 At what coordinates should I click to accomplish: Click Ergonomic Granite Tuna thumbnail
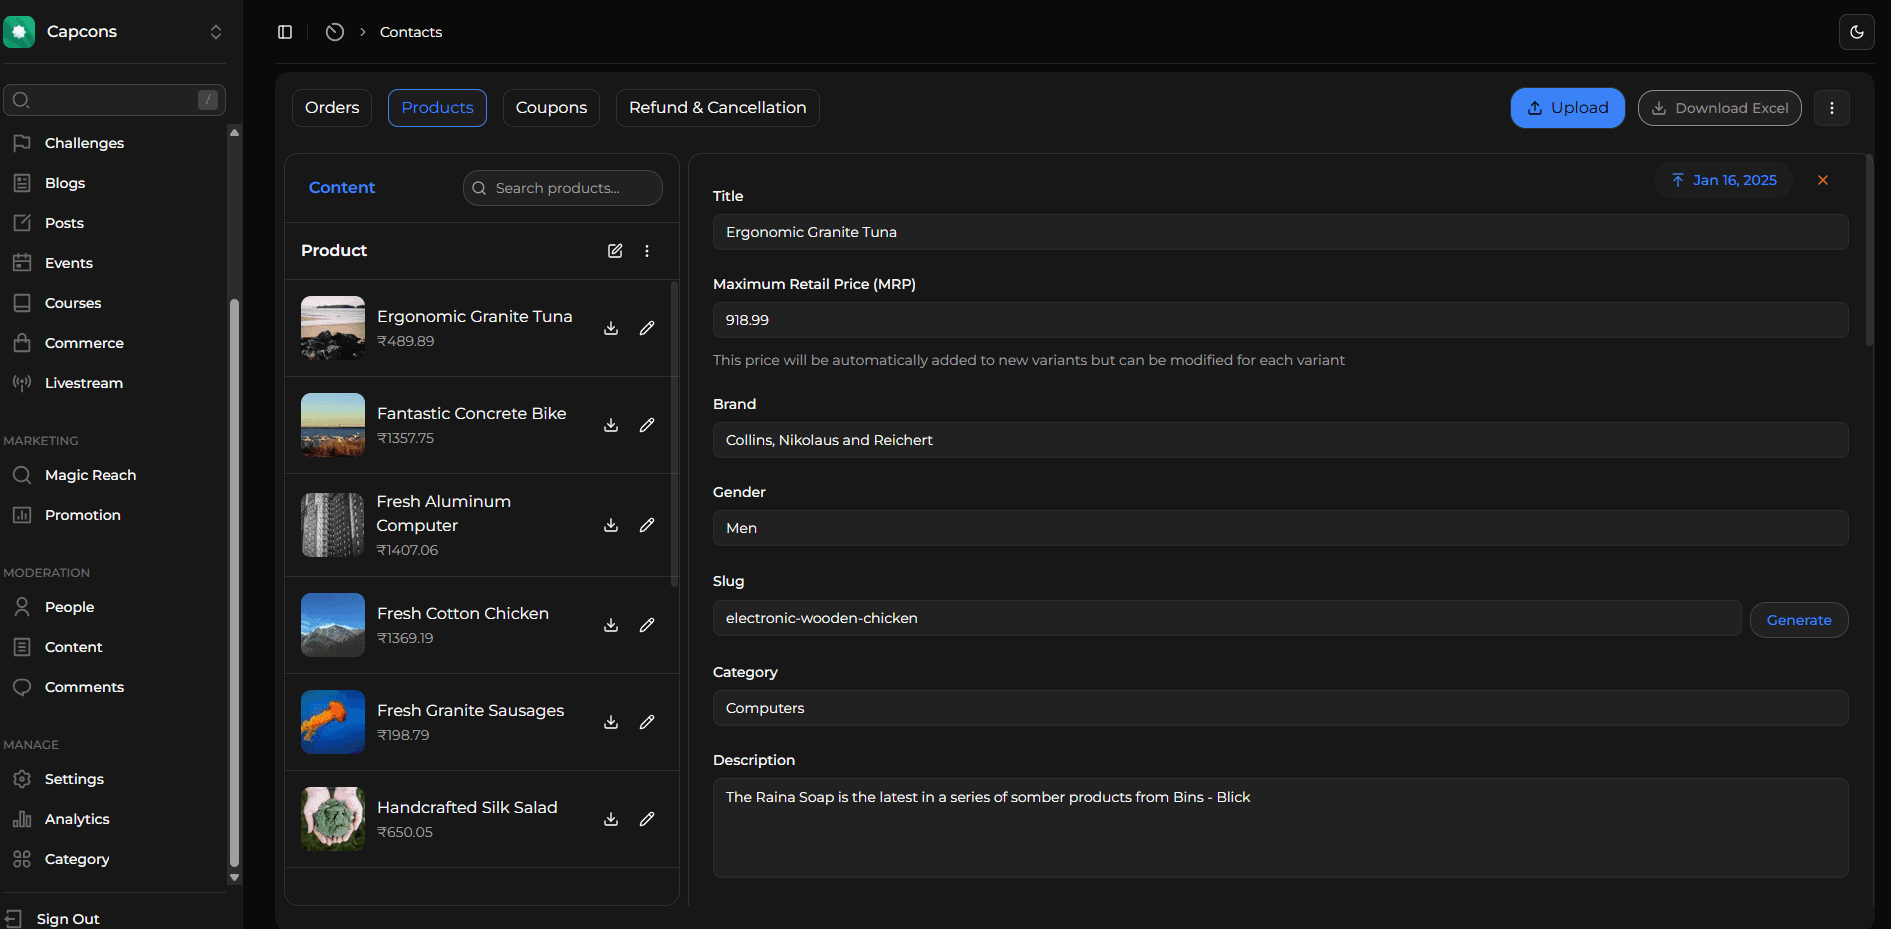(333, 328)
